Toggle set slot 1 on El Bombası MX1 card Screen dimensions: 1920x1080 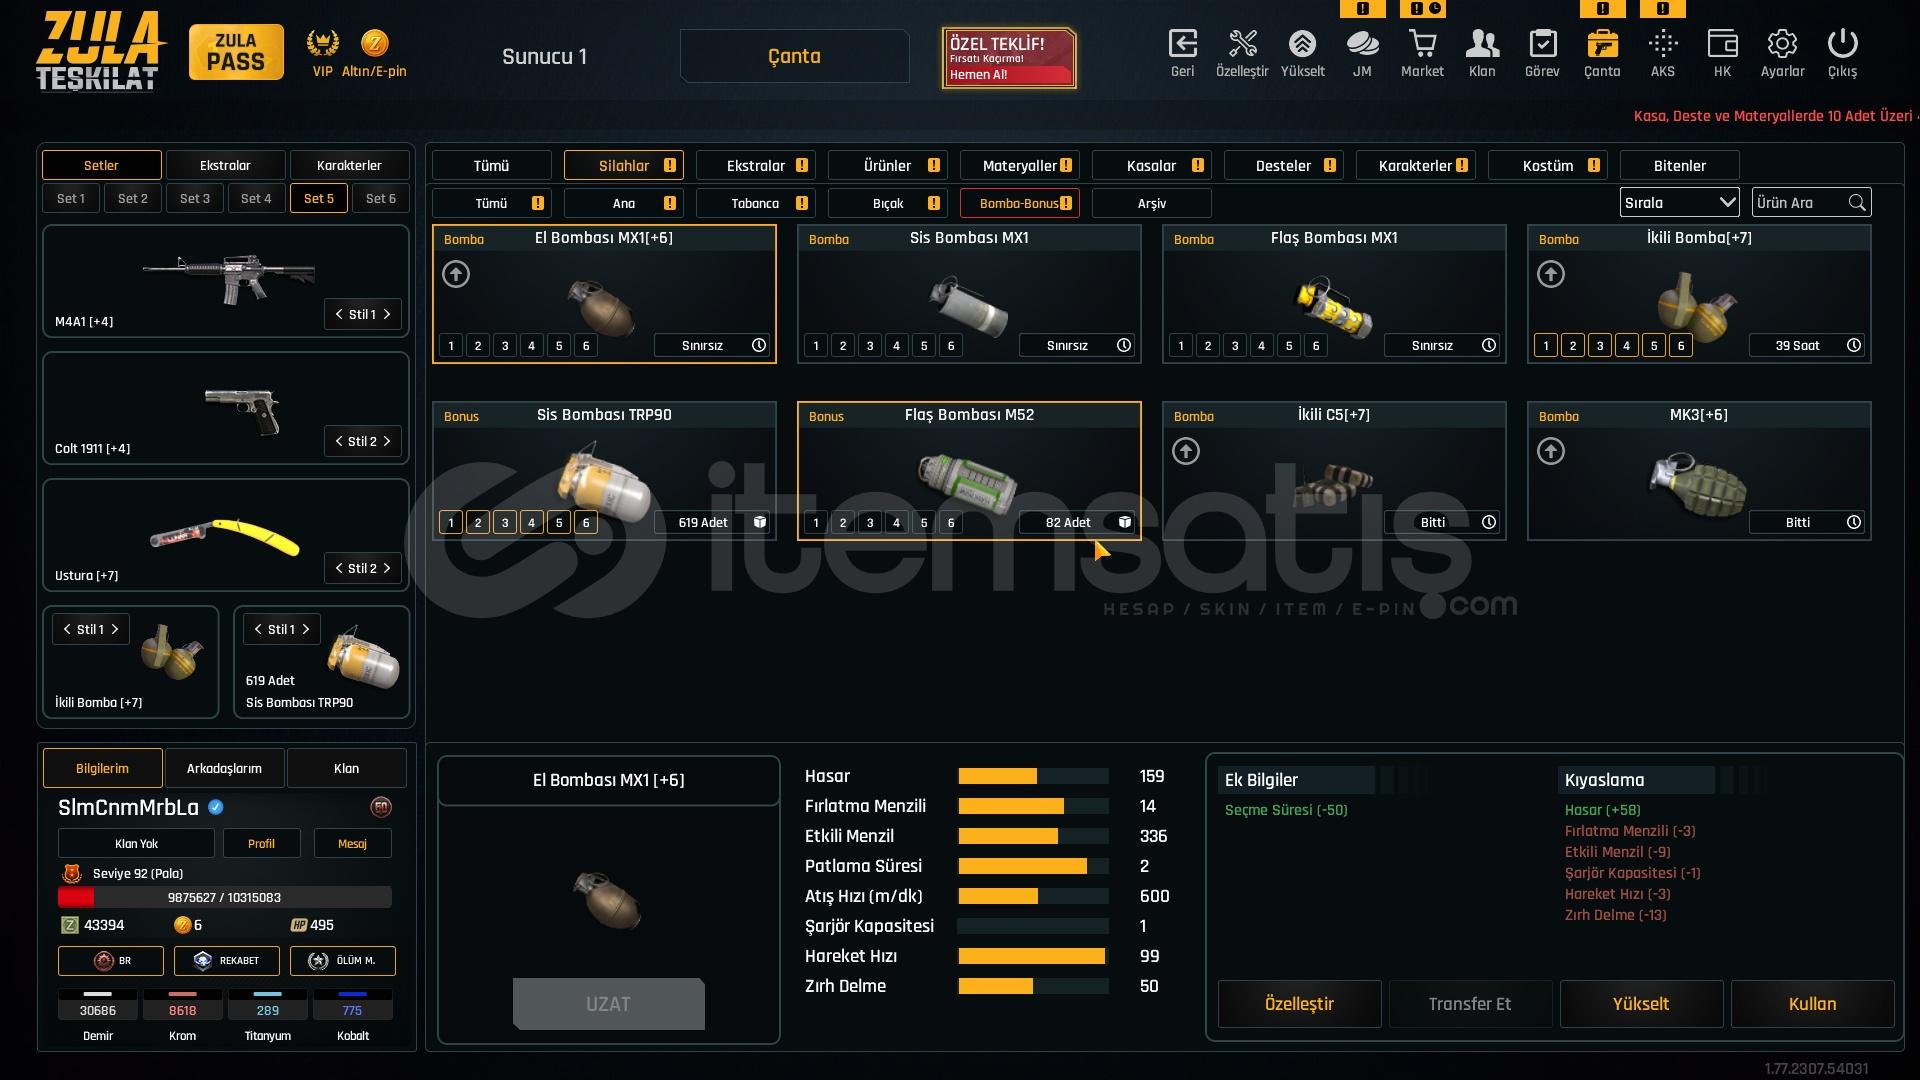point(451,346)
